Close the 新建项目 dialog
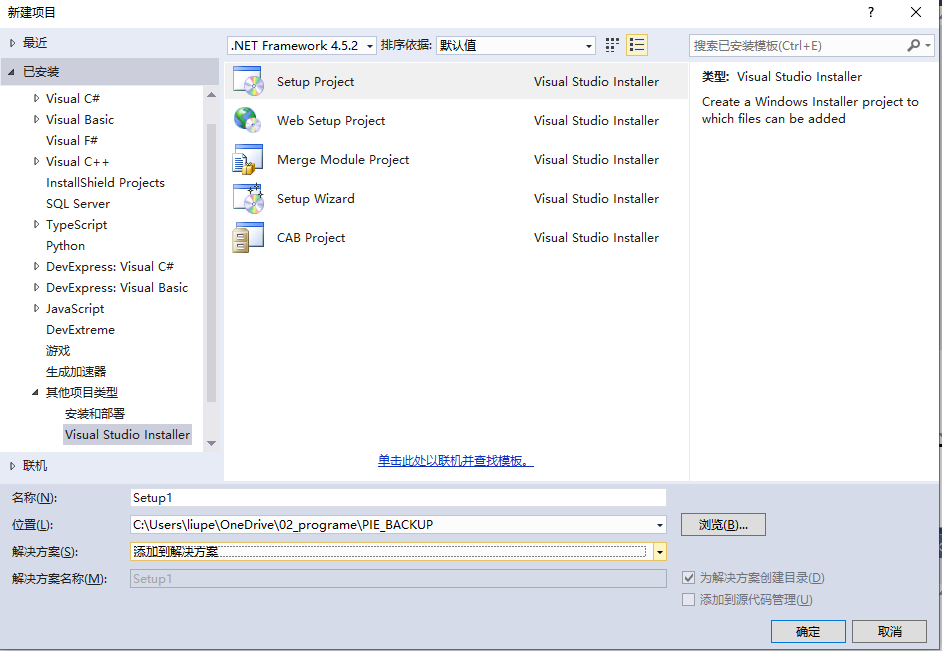This screenshot has height=651, width=942. [x=916, y=12]
